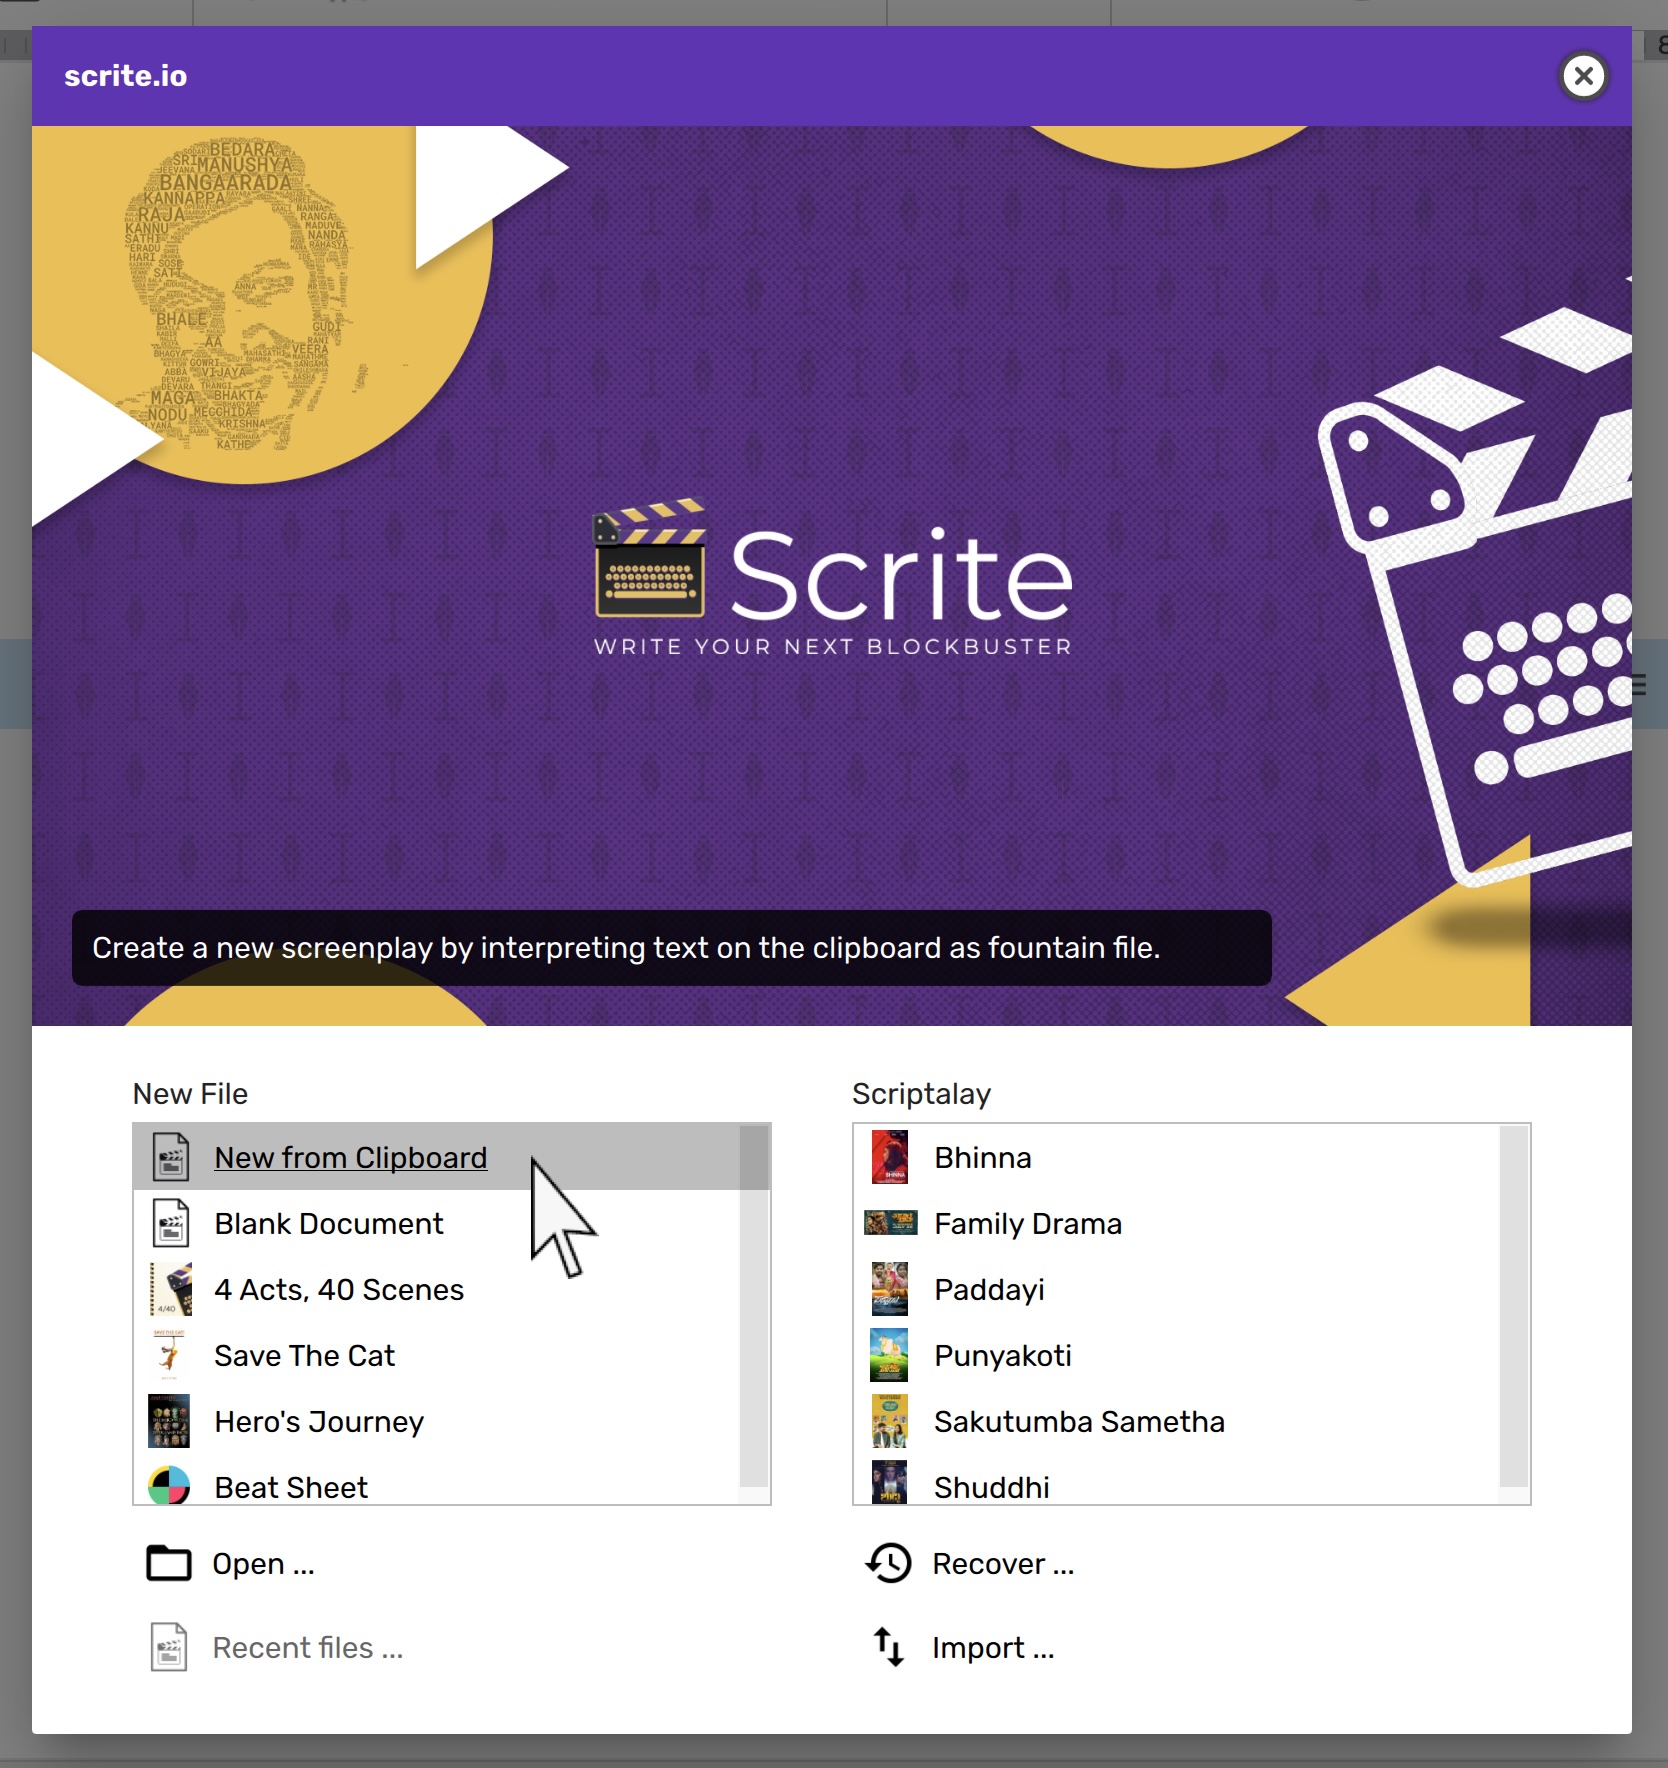This screenshot has height=1768, width=1668.
Task: Select the Punyakoti poster thumbnail
Action: click(889, 1355)
